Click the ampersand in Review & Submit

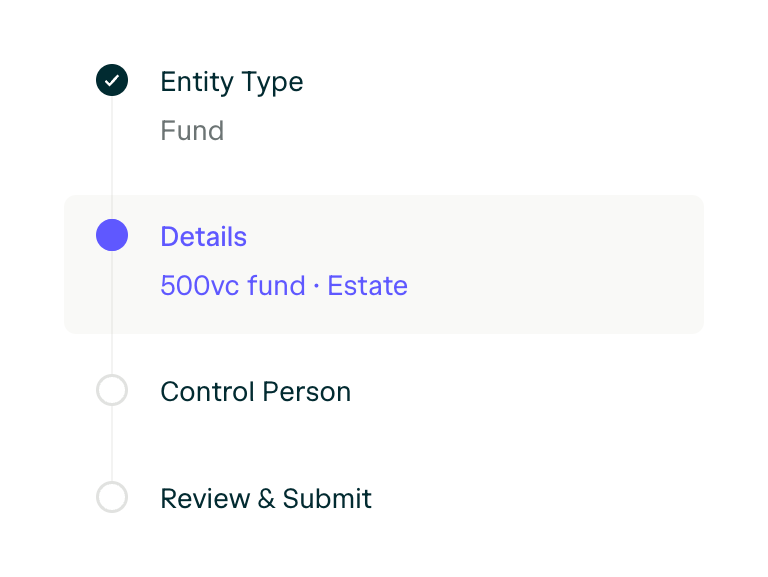tap(266, 499)
